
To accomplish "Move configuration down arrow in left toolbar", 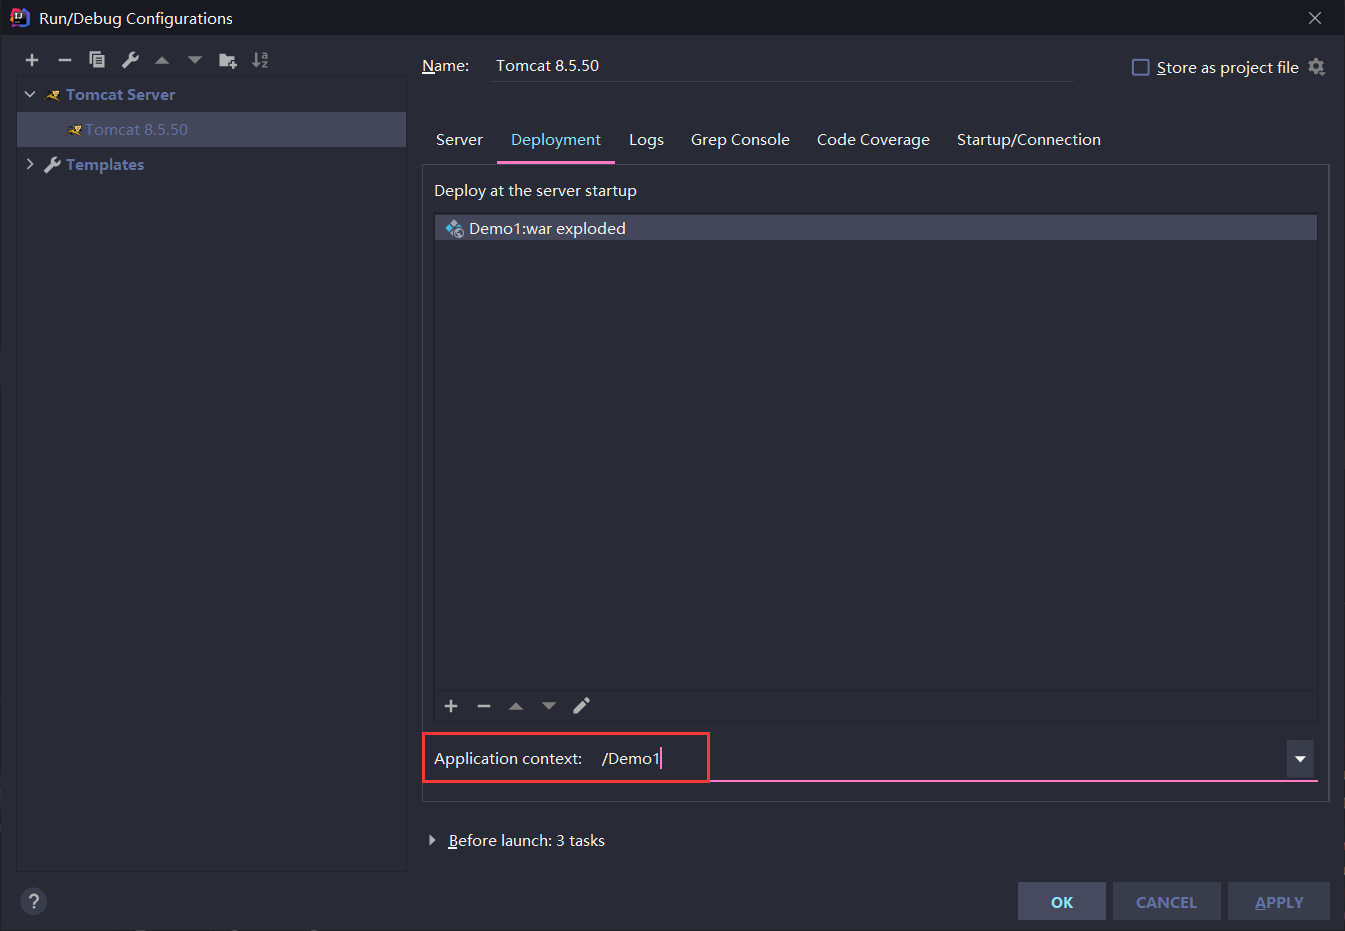I will (x=195, y=60).
